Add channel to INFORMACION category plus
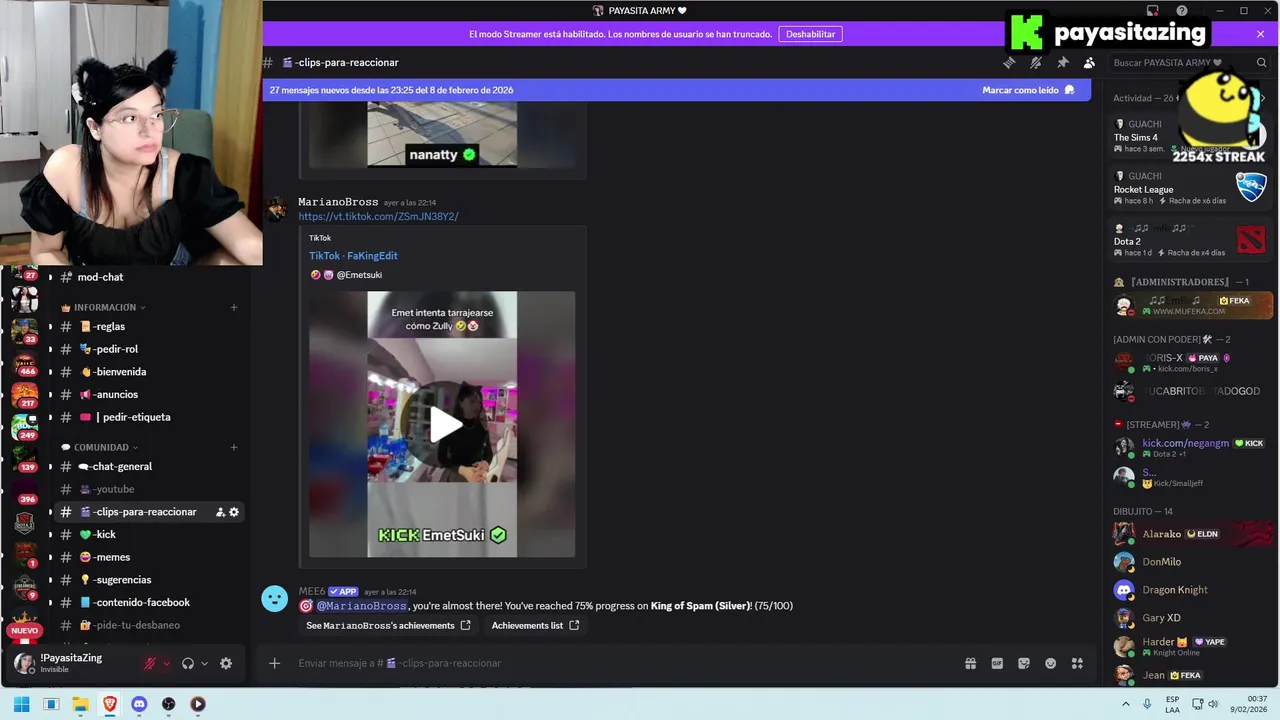 point(234,307)
